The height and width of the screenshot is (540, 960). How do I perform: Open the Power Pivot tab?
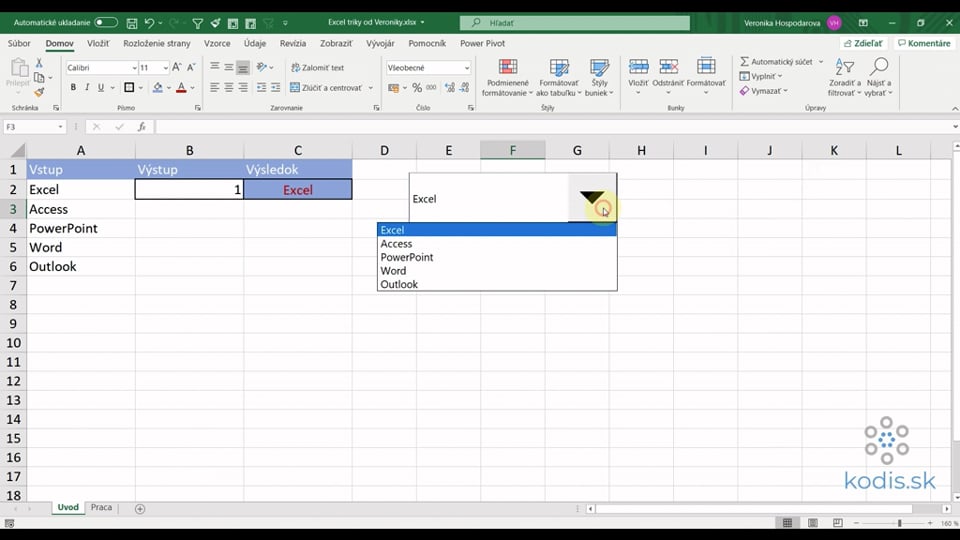482,43
